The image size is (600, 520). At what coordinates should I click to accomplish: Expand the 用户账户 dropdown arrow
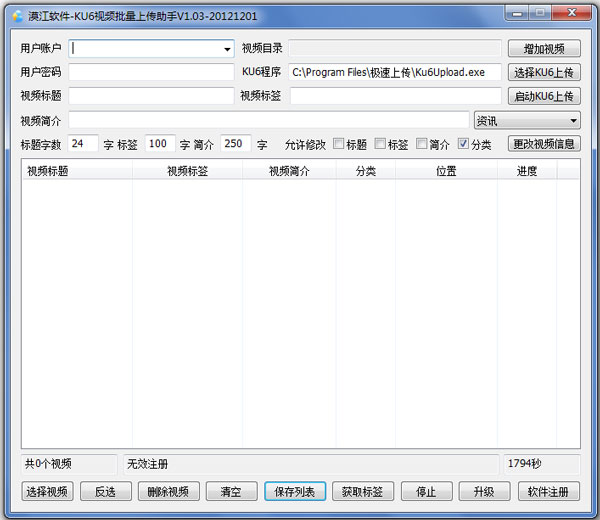tap(227, 48)
